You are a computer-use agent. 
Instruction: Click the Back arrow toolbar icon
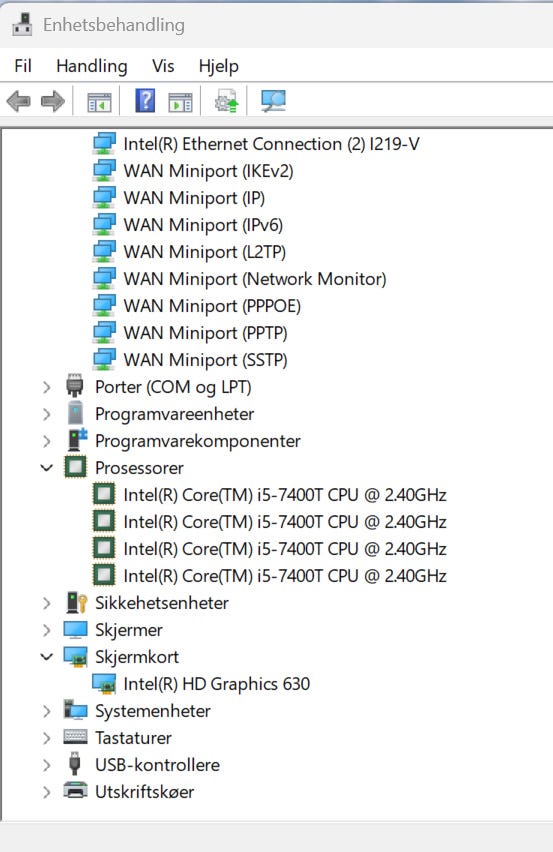tap(18, 101)
